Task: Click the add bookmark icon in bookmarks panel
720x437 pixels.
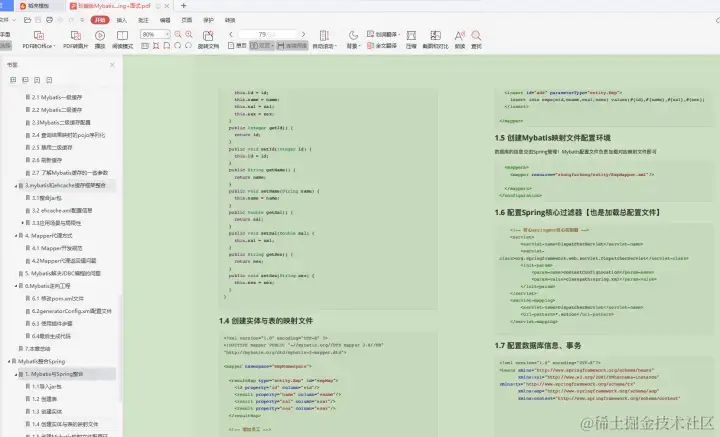Action: [x=37, y=80]
